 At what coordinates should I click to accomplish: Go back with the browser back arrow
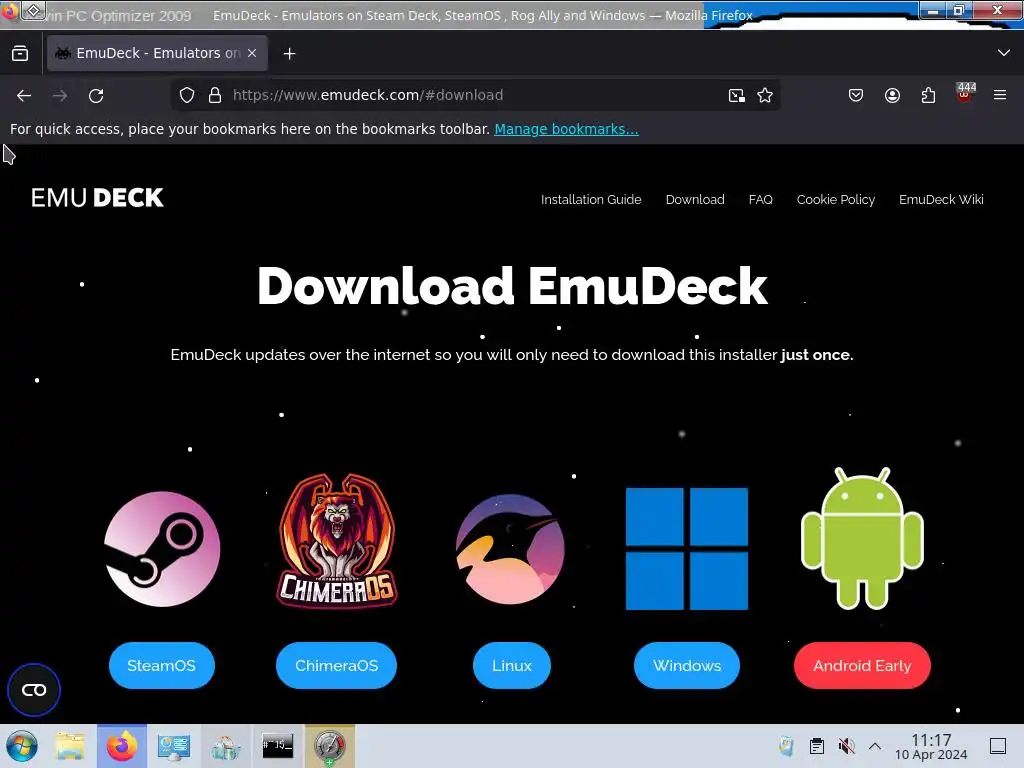[x=24, y=96]
